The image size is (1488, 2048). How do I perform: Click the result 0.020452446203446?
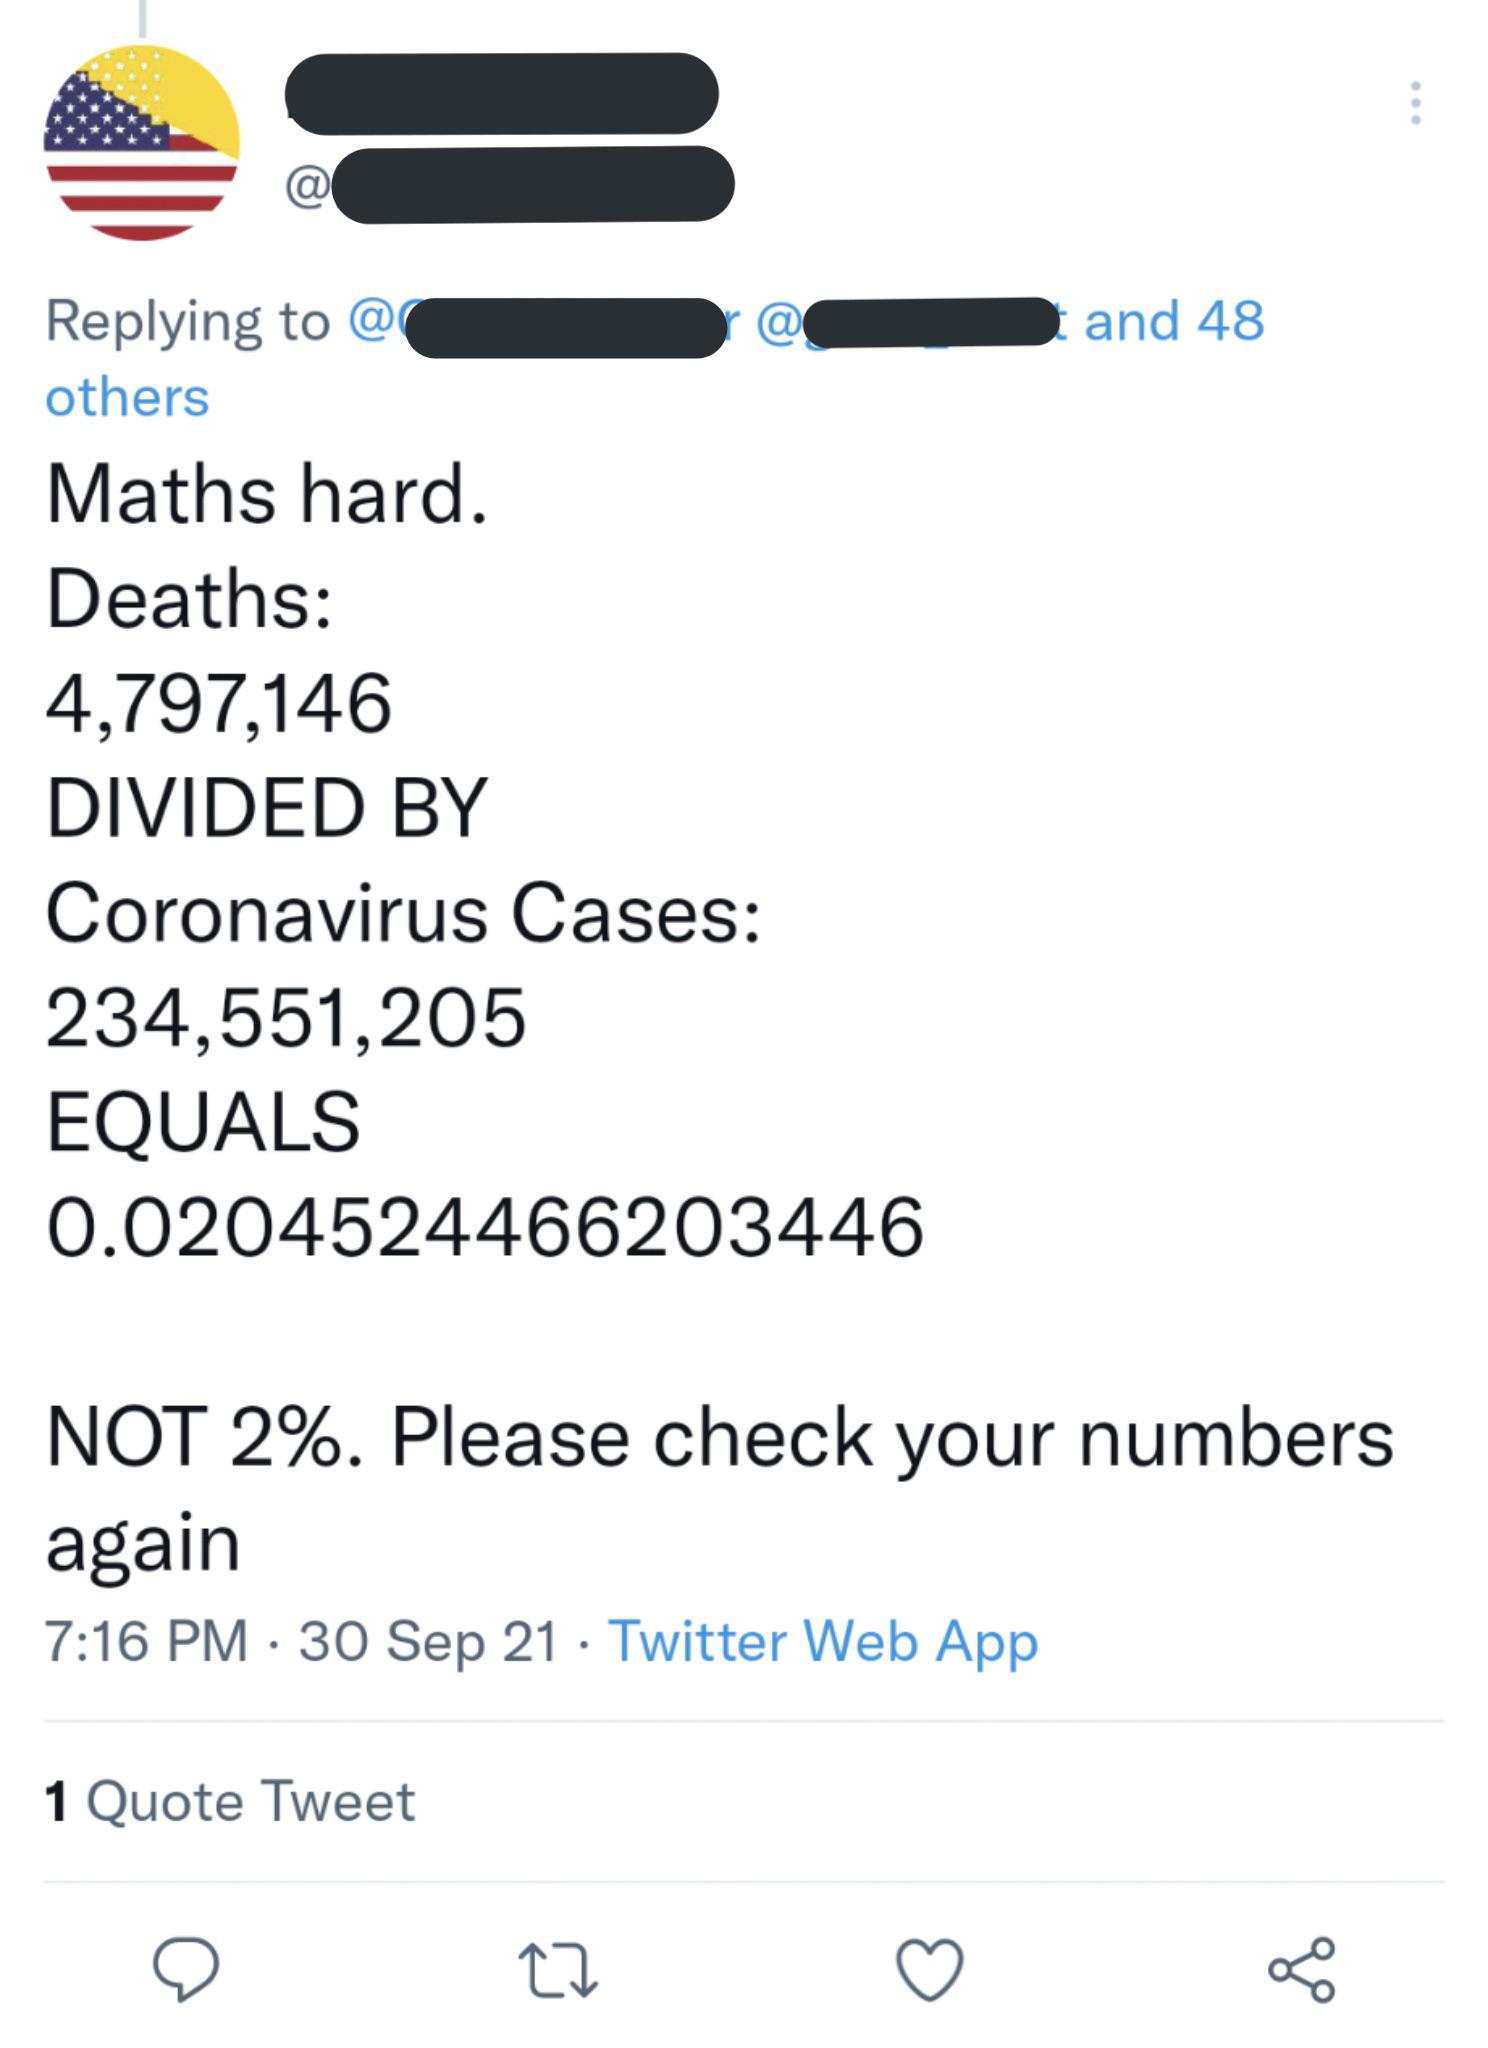point(485,1226)
